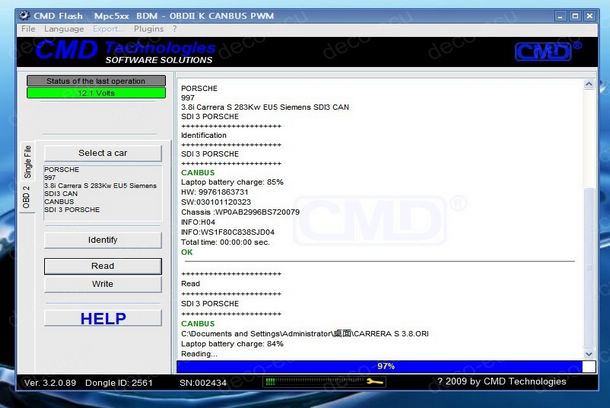Switch to the Single File tab
This screenshot has height=408, width=610.
27,161
